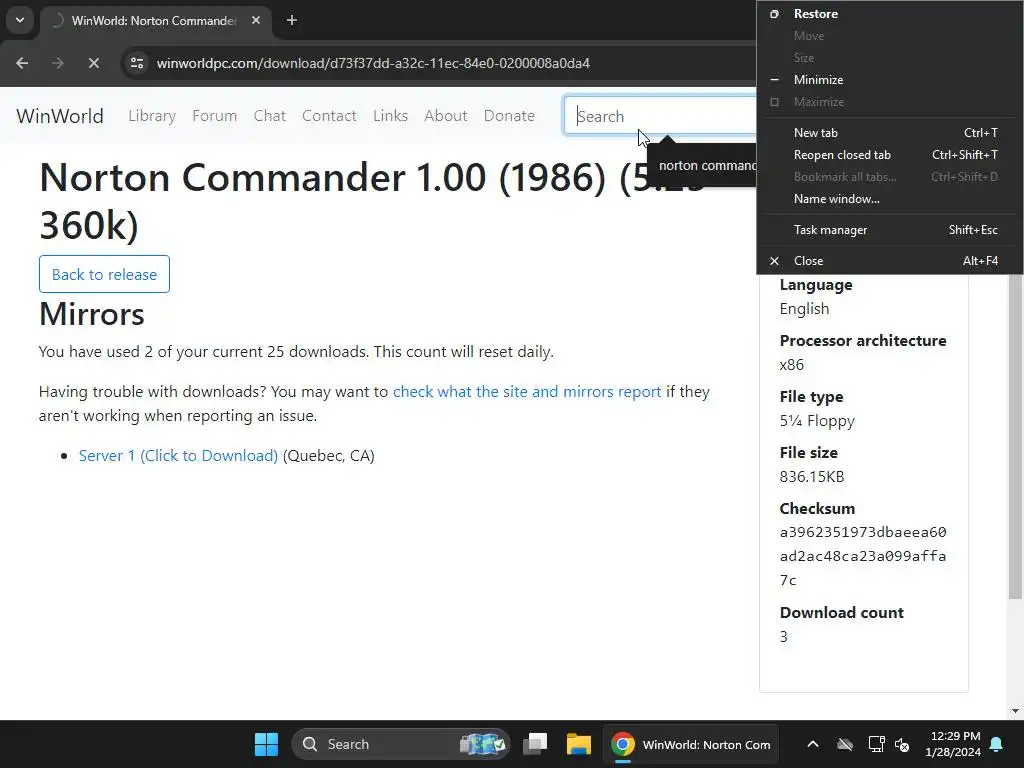
Task: Go back using the browser back arrow
Action: coord(22,63)
